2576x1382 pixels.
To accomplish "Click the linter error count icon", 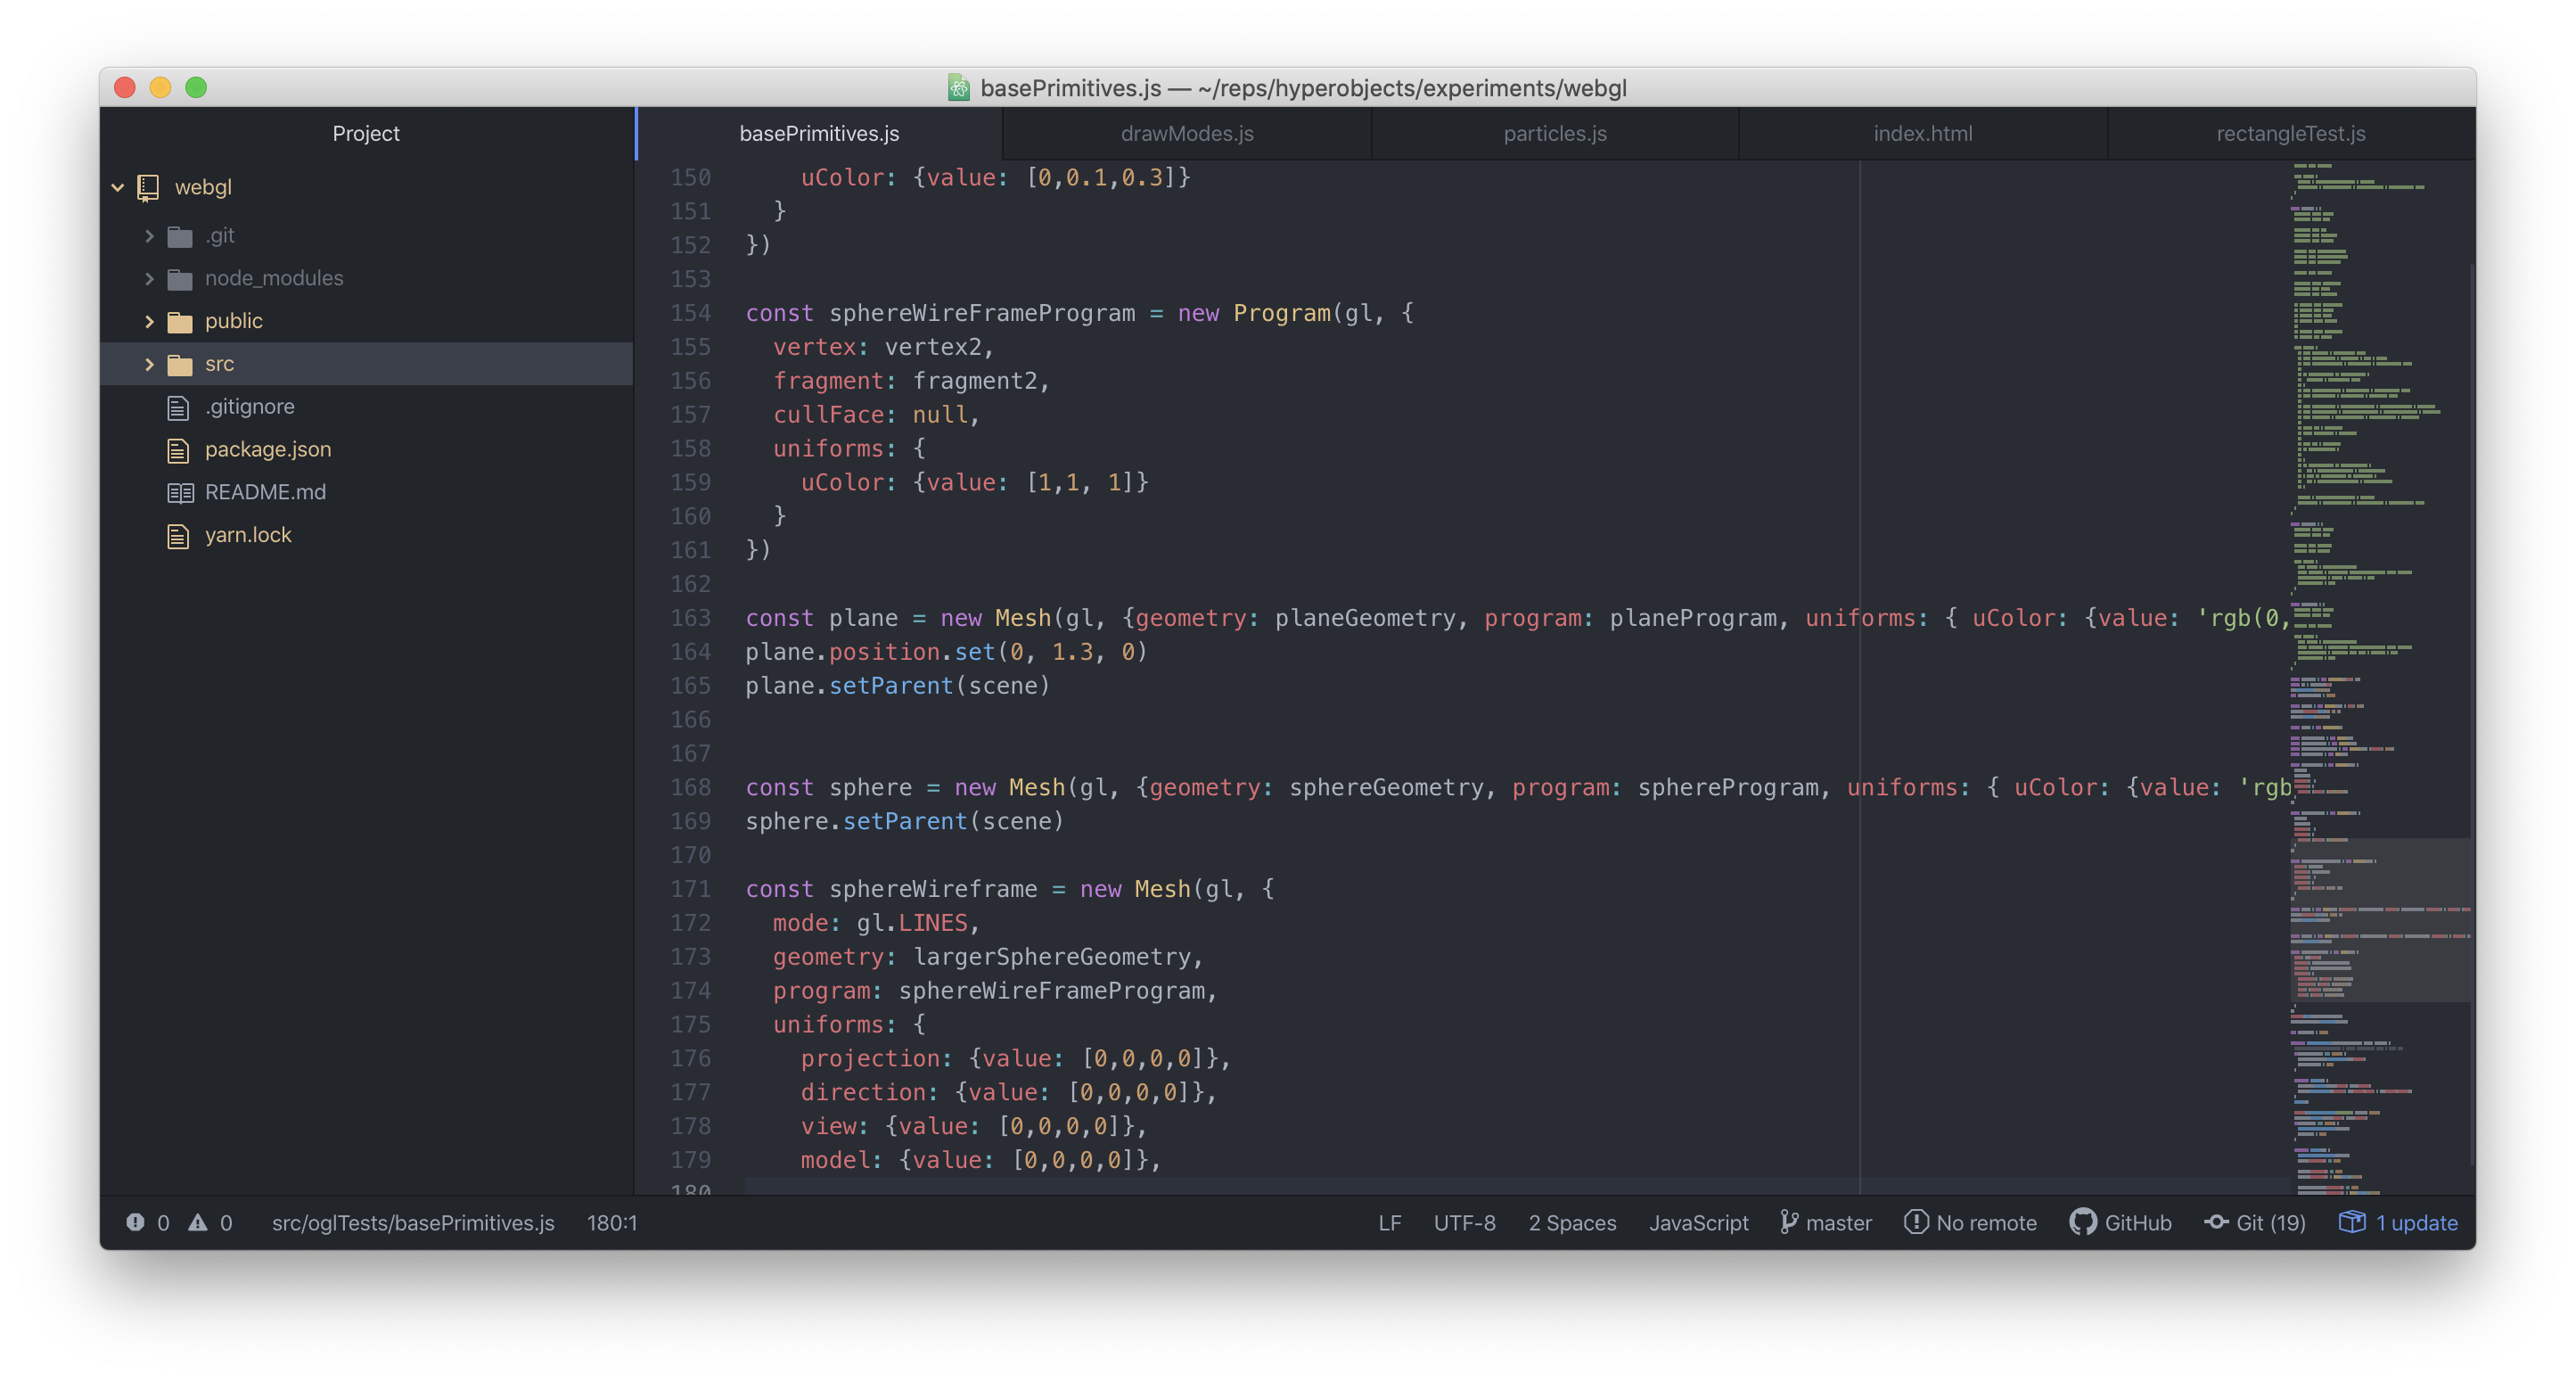I will point(135,1222).
